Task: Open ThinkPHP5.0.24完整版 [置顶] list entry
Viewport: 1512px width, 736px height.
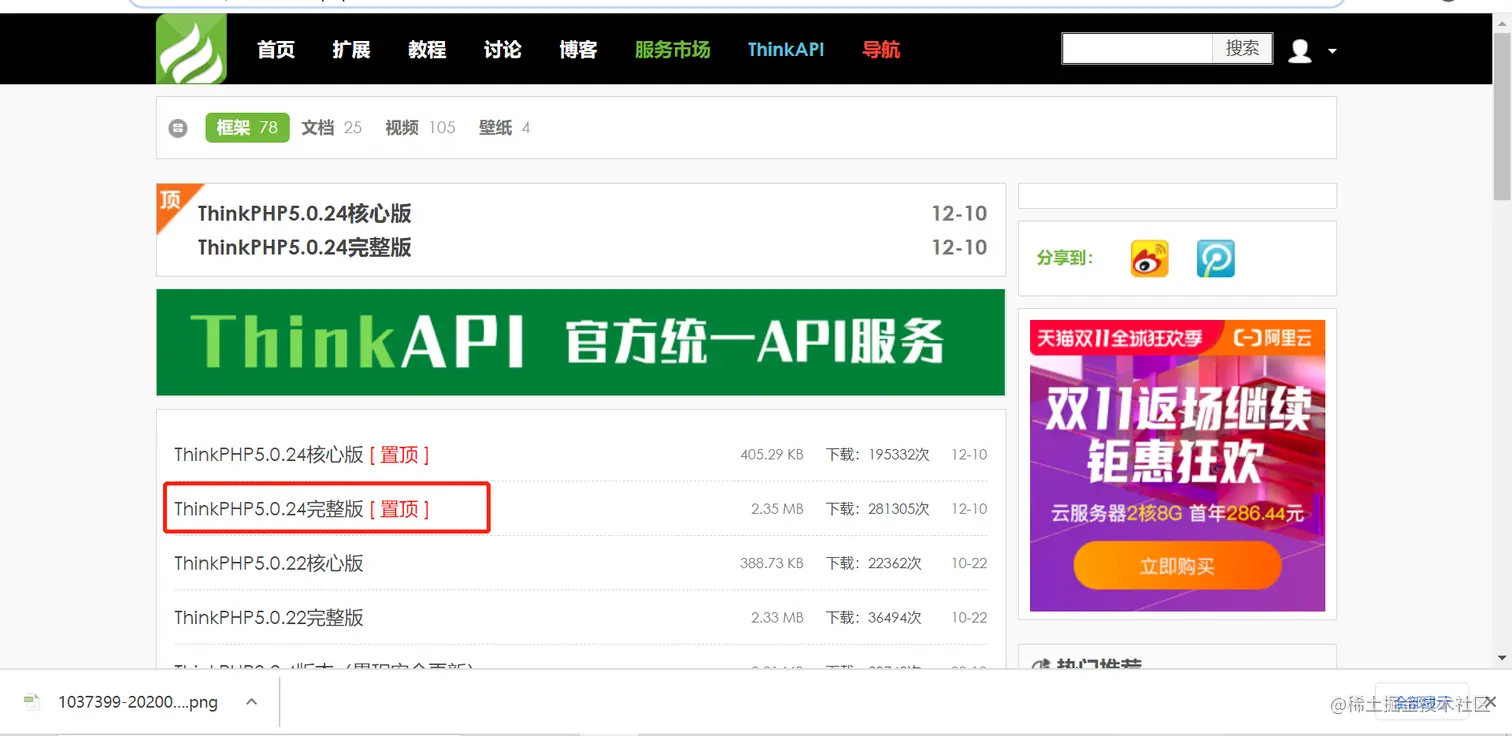Action: pos(301,509)
